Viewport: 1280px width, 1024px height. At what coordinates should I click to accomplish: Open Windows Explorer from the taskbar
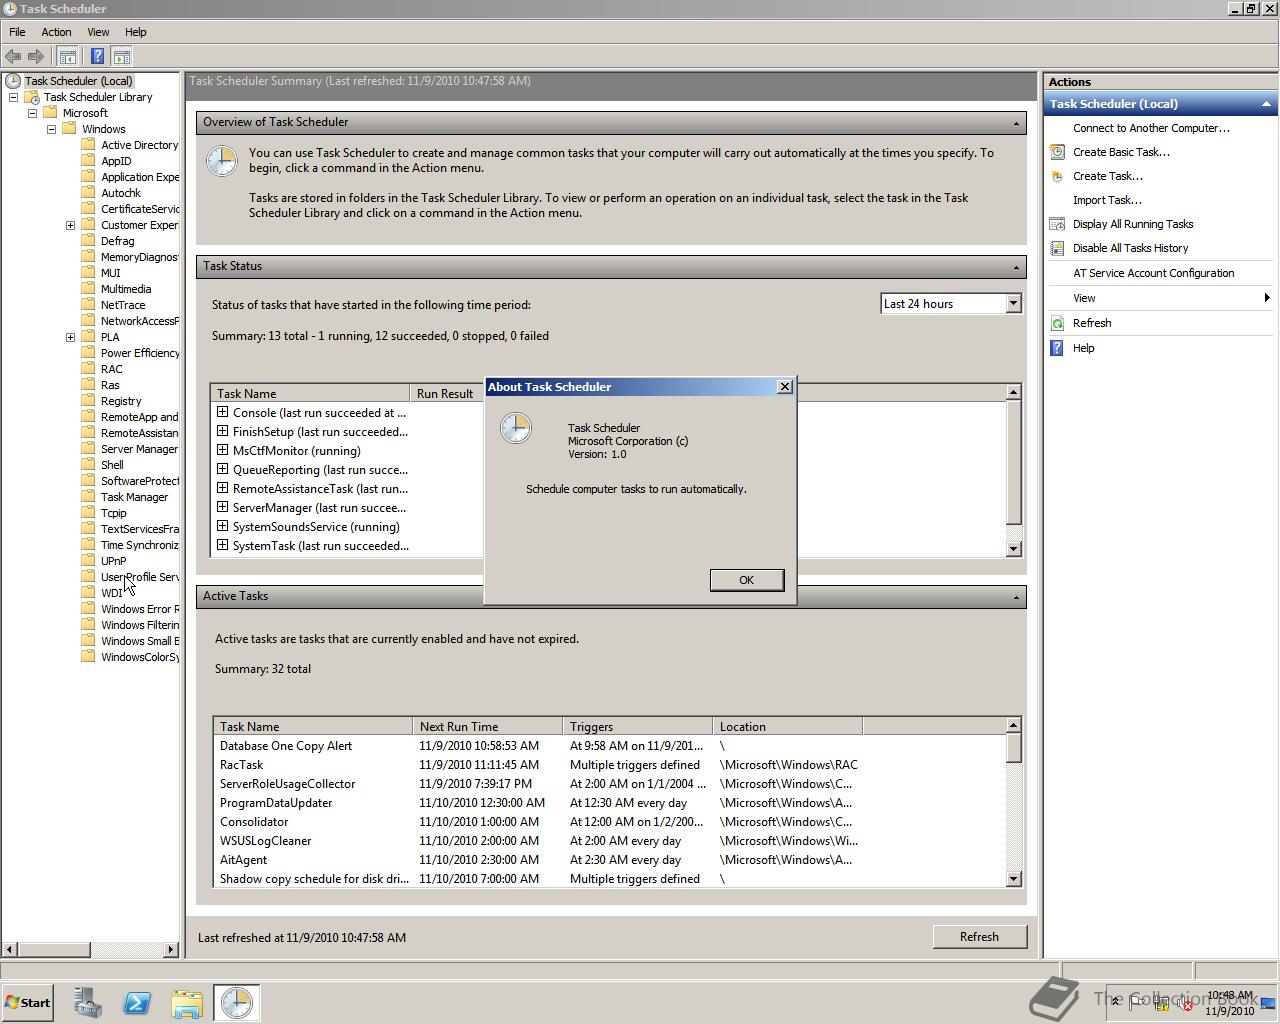[187, 1003]
